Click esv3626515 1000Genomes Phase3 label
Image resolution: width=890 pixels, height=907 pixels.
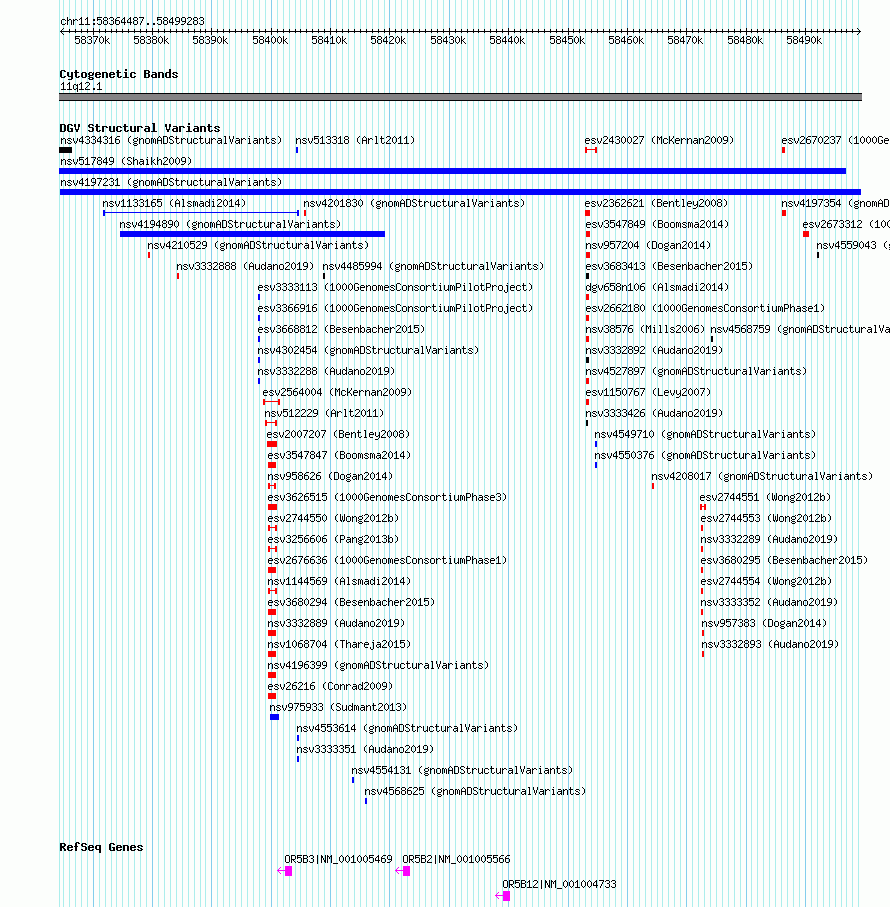[387, 497]
